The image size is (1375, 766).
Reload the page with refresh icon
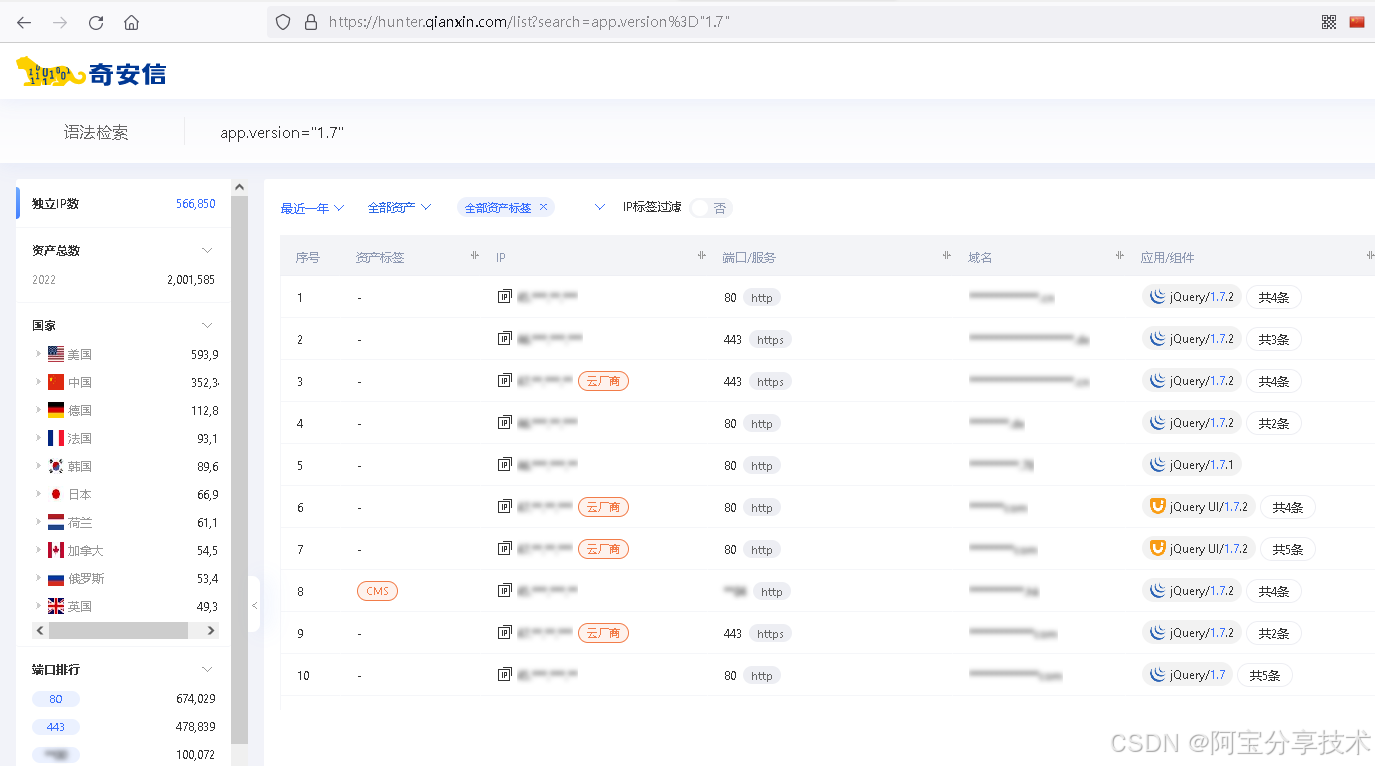coord(96,22)
